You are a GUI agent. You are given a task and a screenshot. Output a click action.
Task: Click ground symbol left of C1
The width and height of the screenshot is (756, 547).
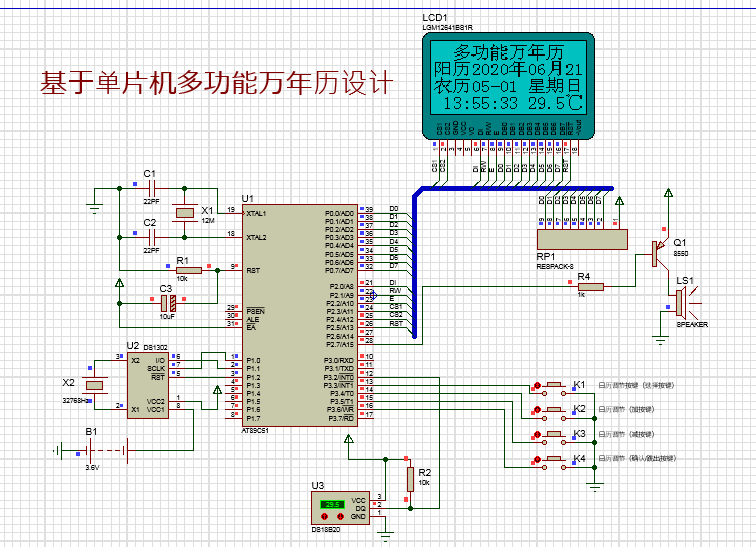[x=94, y=208]
